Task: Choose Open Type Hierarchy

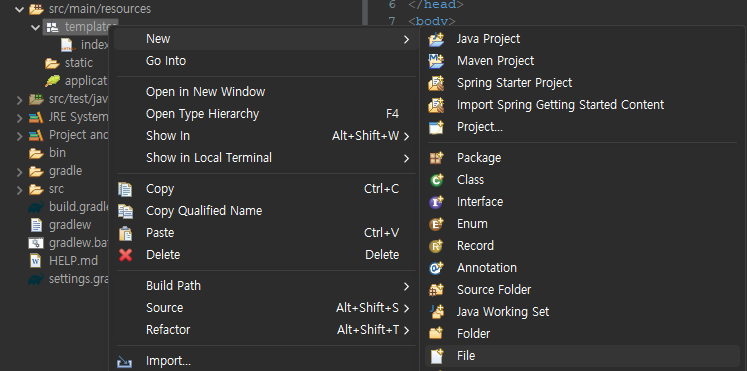Action: click(266, 114)
